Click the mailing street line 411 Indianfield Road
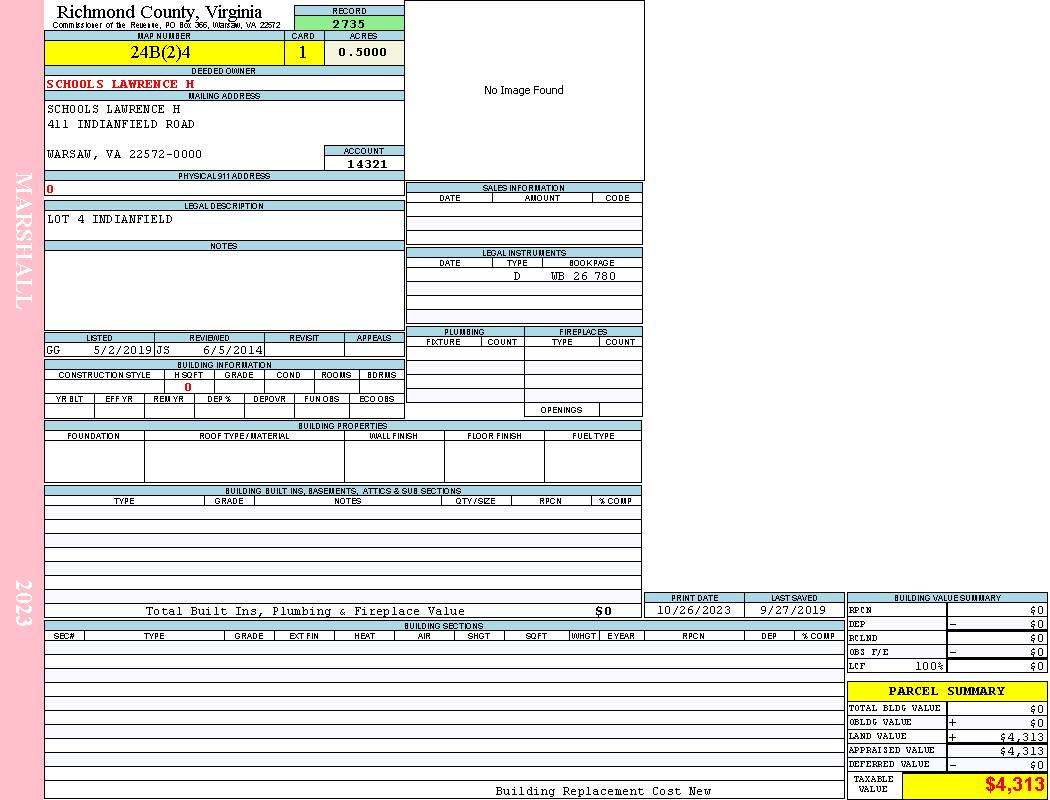This screenshot has width=1050, height=800. click(x=121, y=124)
